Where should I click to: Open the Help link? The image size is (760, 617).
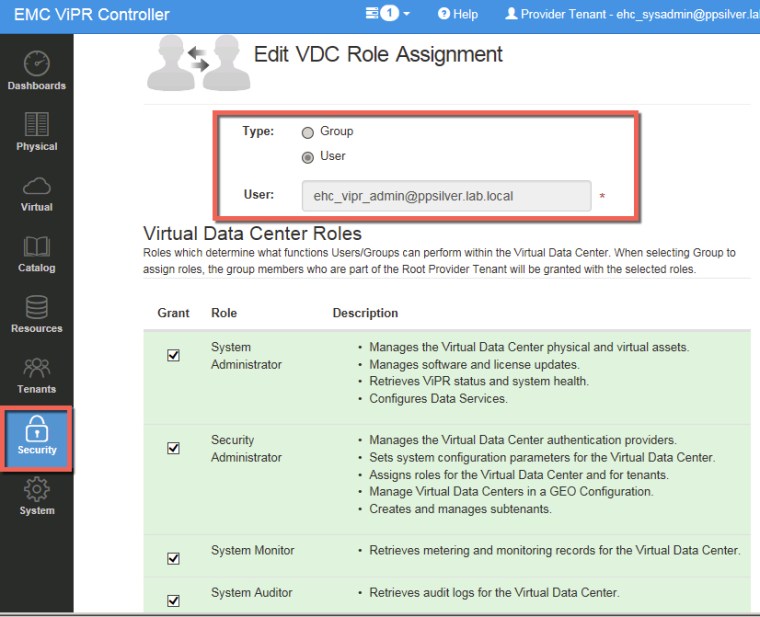click(x=458, y=14)
